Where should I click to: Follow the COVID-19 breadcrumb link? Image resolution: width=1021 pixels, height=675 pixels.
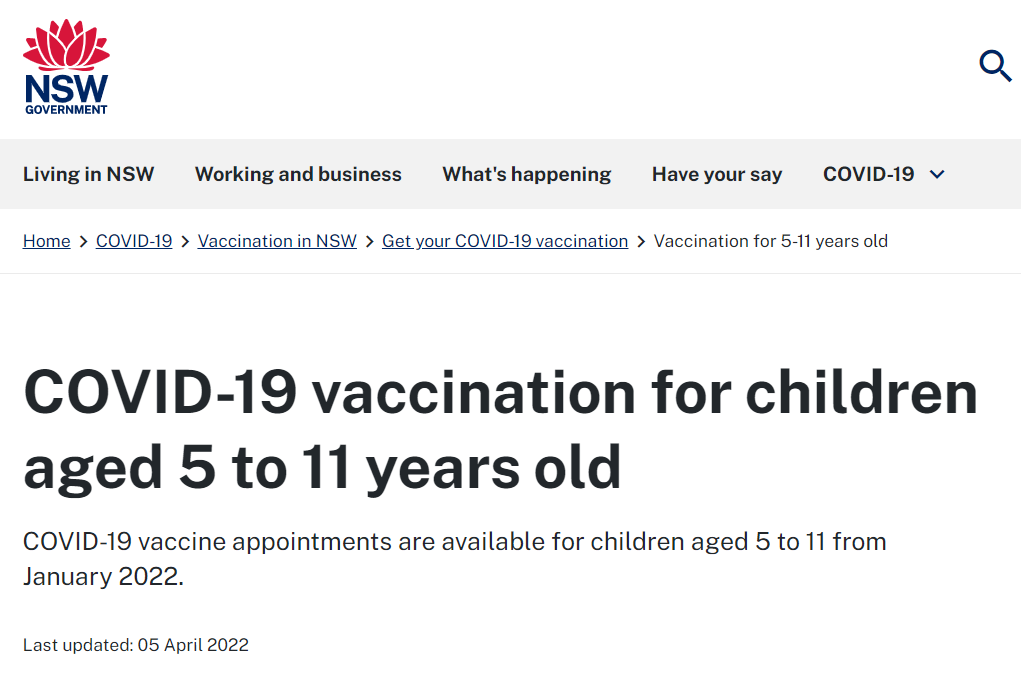point(134,241)
